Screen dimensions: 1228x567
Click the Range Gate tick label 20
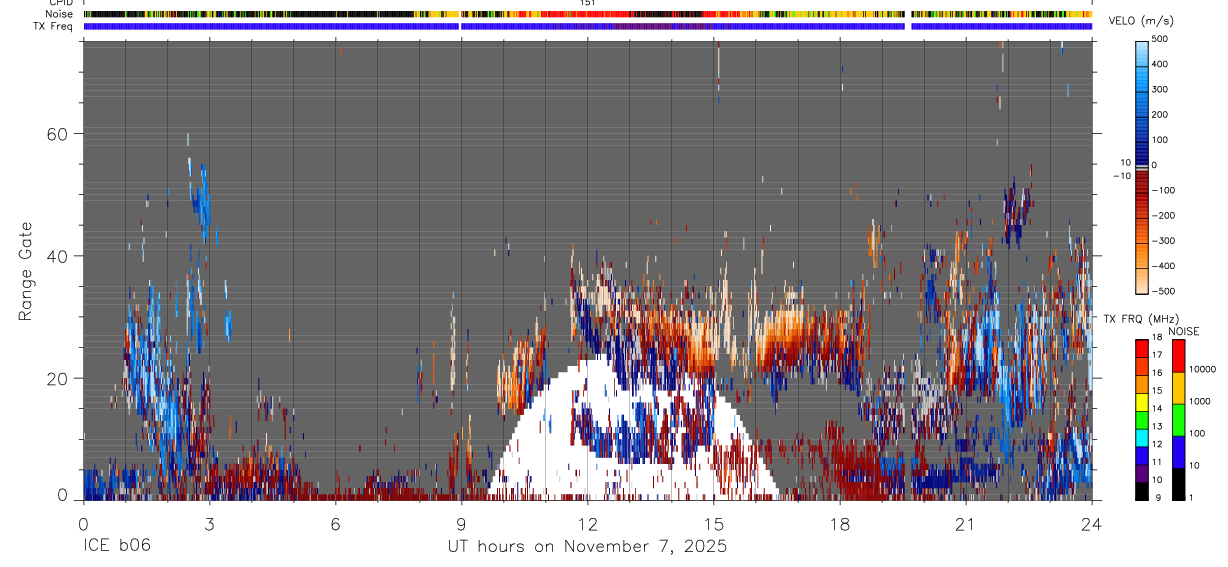tap(56, 378)
